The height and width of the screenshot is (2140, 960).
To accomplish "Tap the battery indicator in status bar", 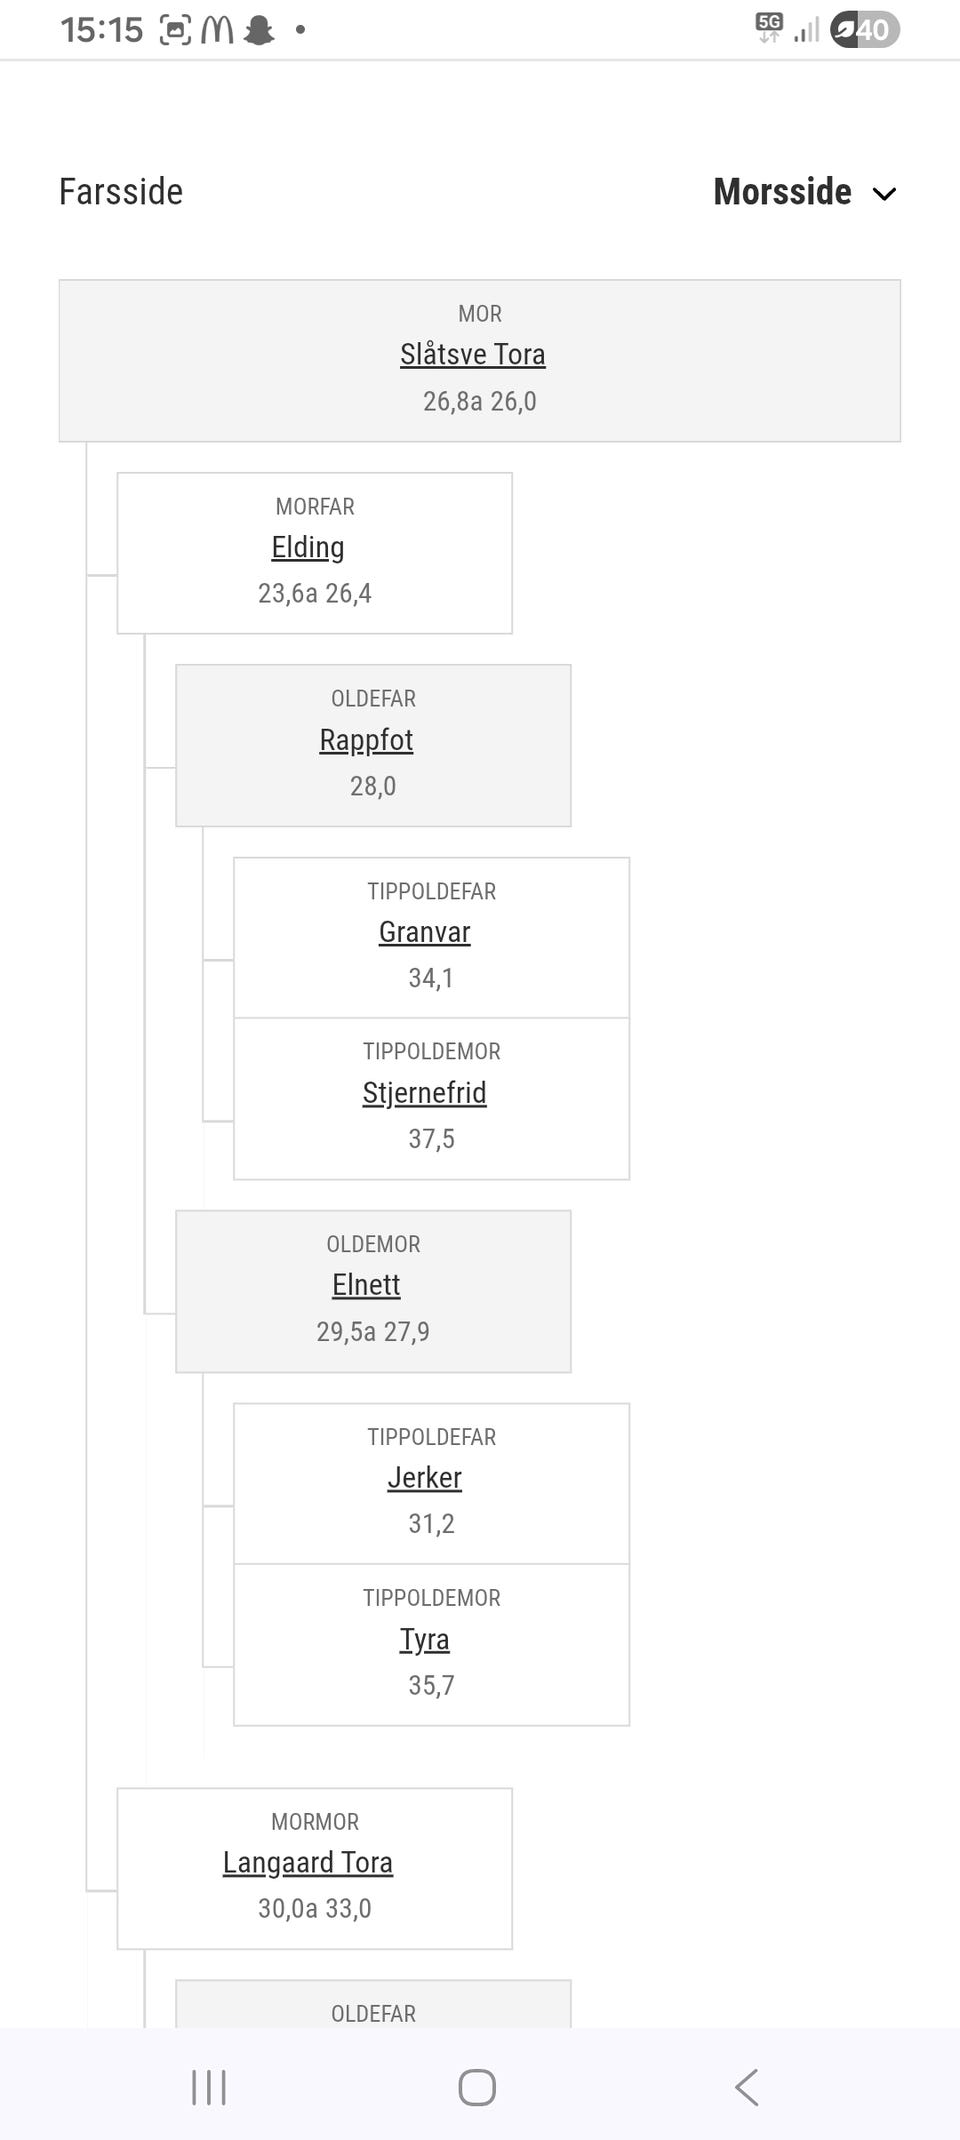I will click(865, 30).
